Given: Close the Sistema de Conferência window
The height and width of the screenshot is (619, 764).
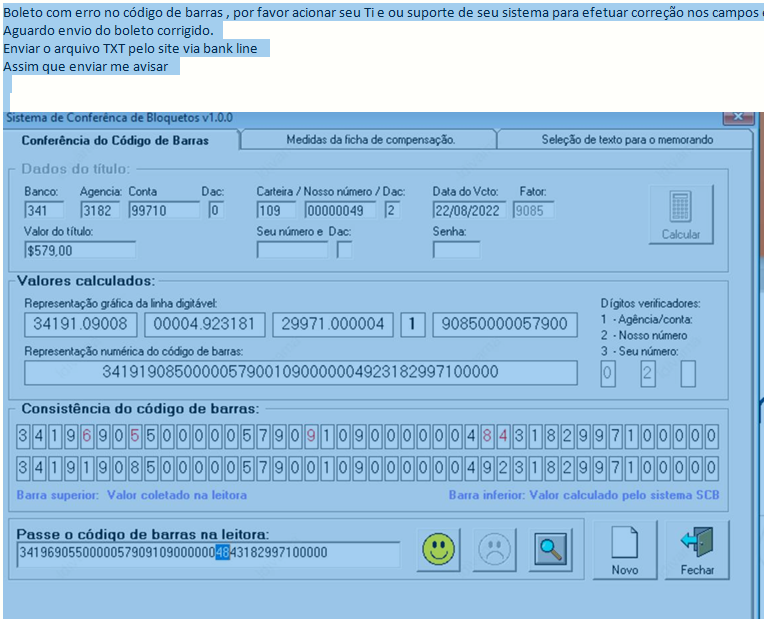Looking at the screenshot, I should 738,117.
